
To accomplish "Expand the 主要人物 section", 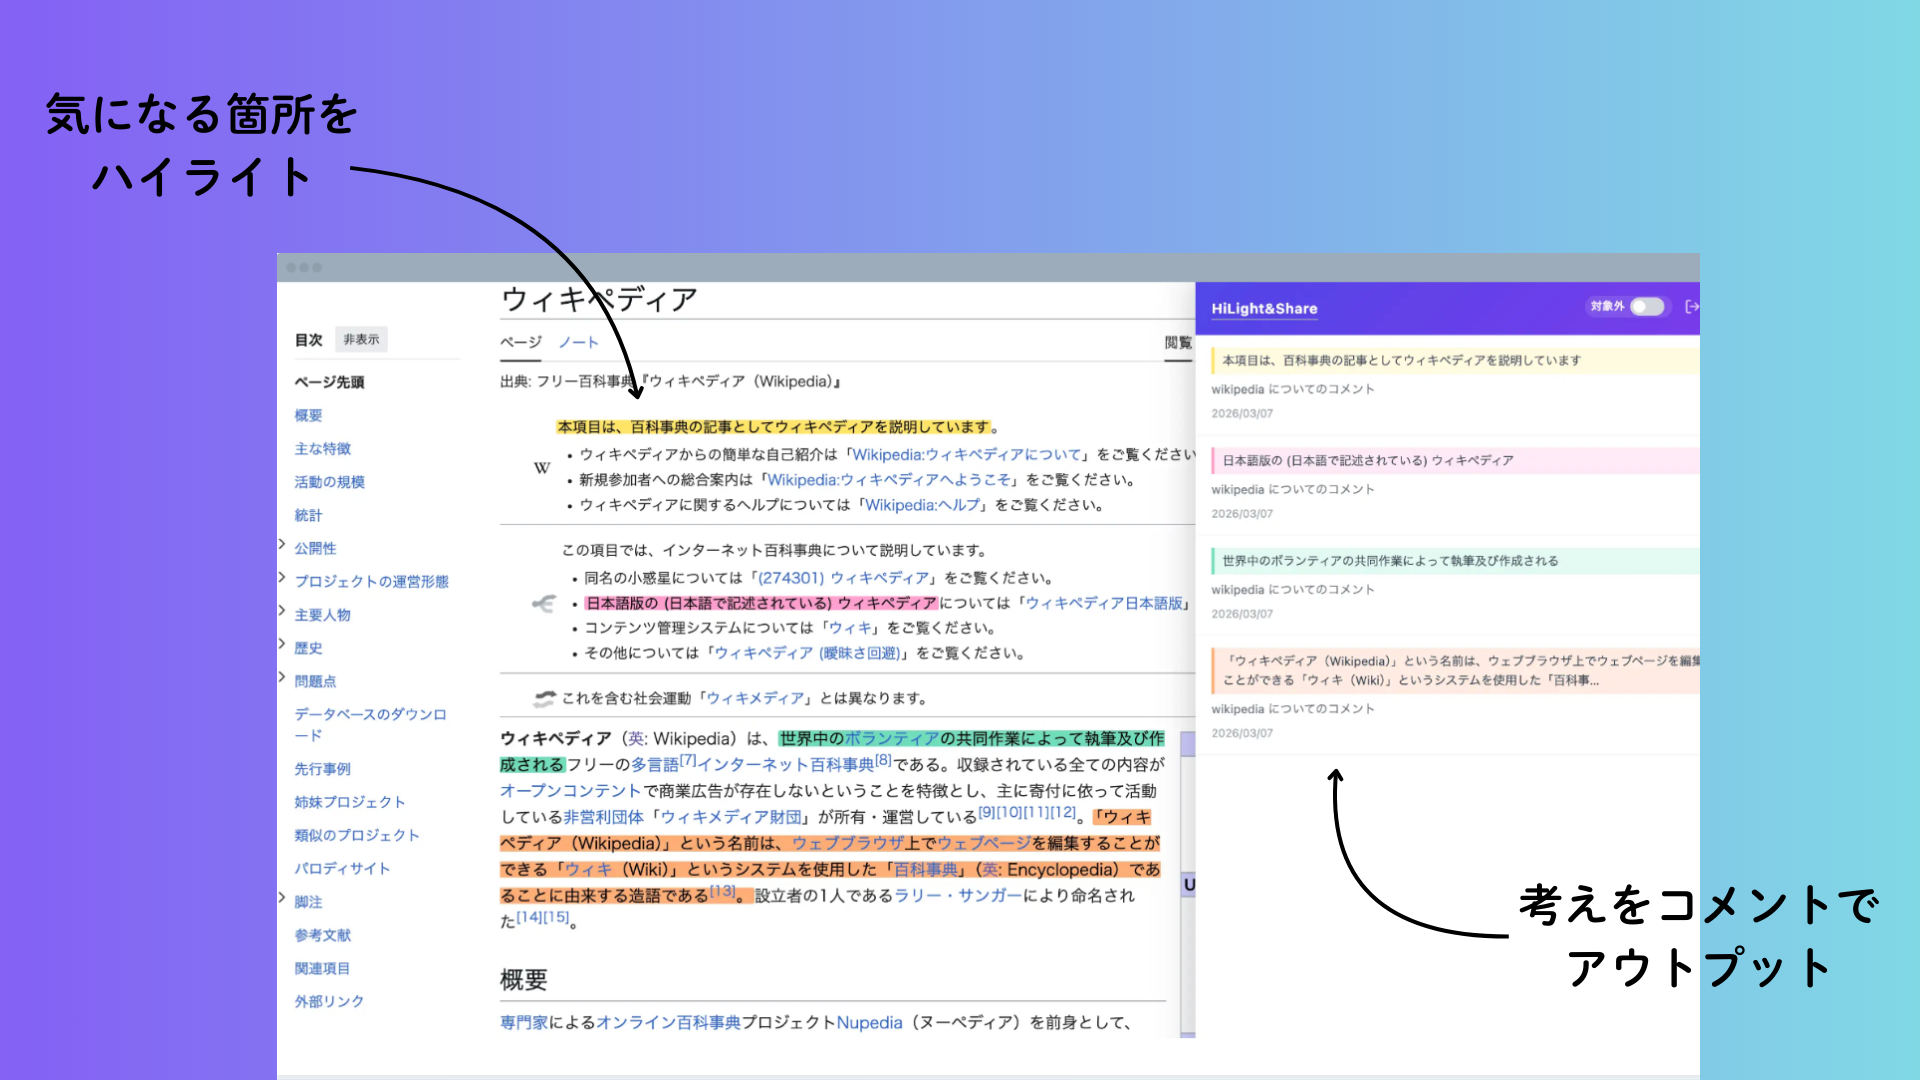I will pyautogui.click(x=283, y=614).
